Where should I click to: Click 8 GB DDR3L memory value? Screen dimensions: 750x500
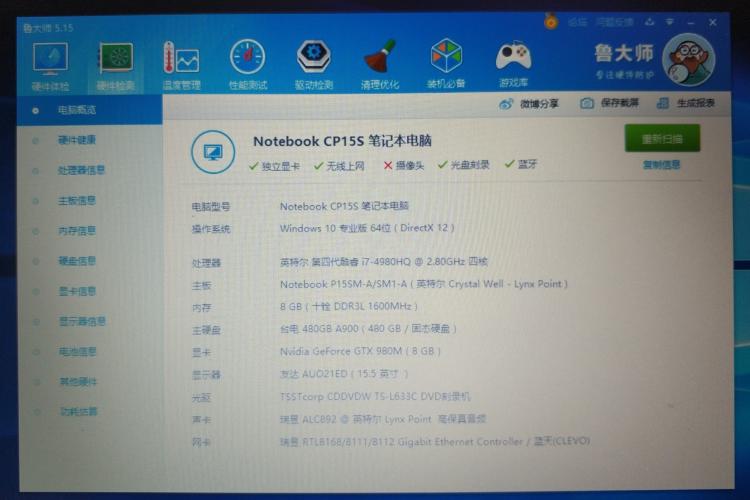coord(349,306)
